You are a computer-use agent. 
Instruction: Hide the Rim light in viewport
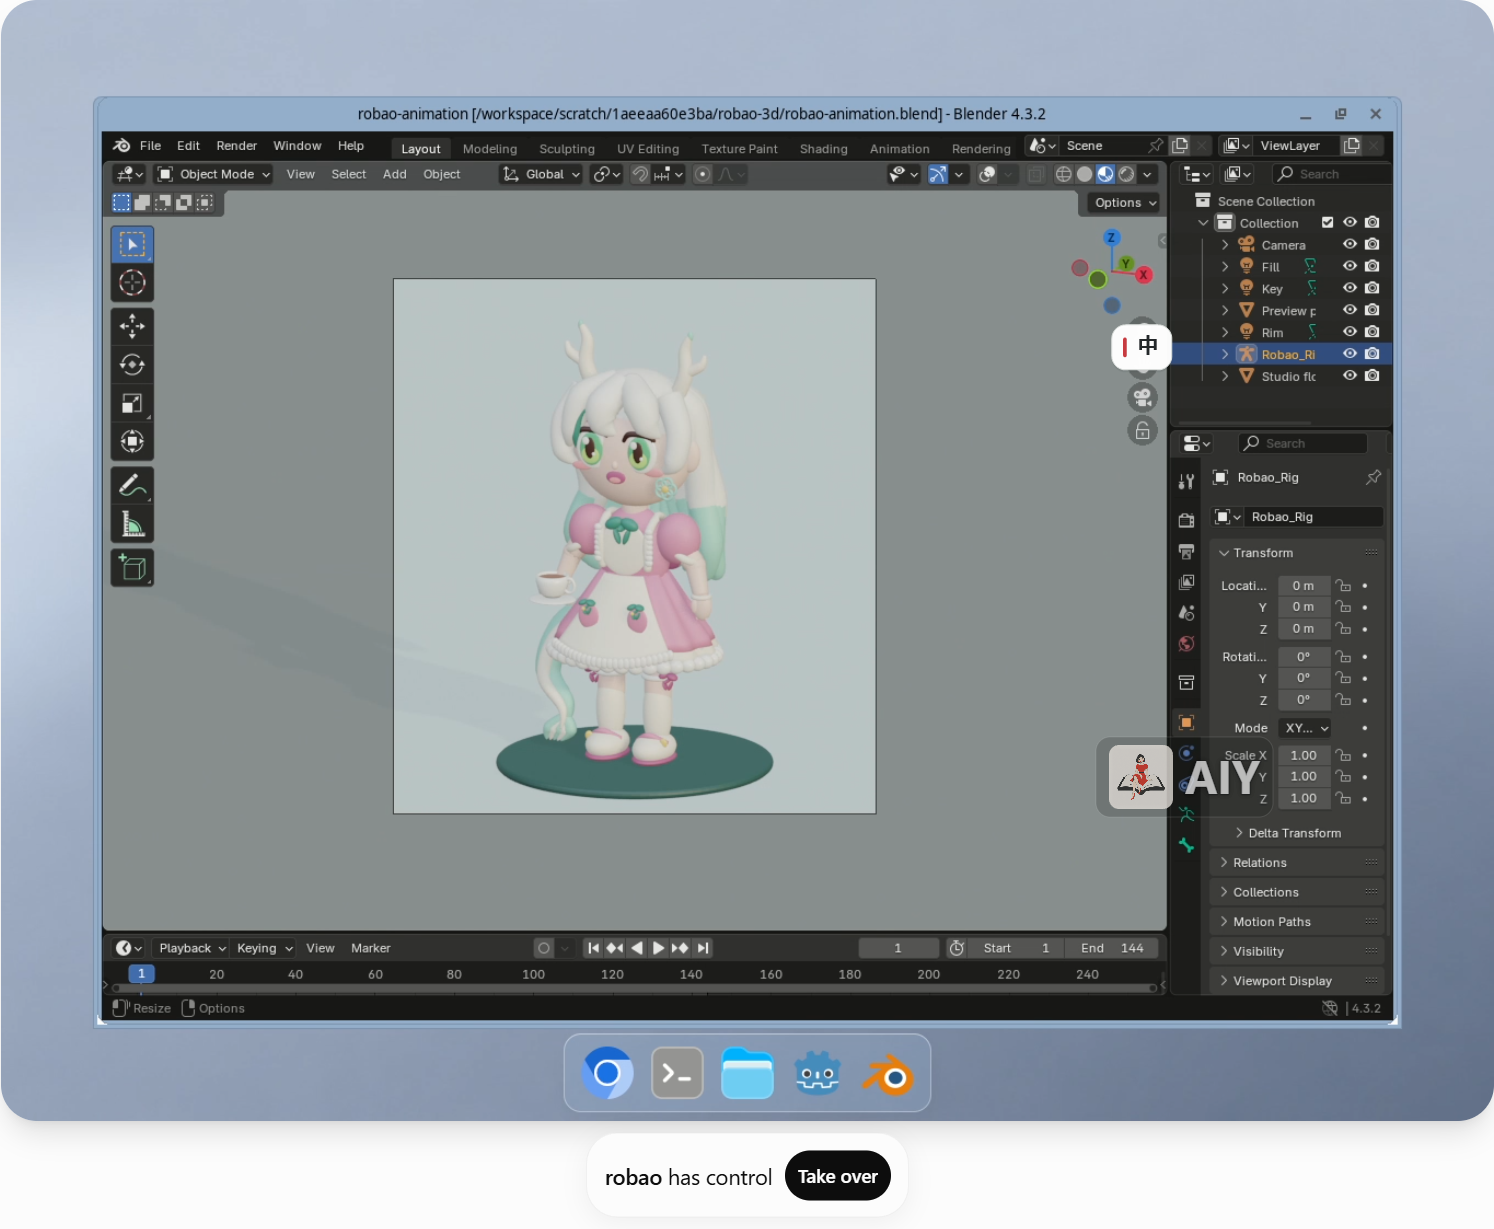point(1349,332)
